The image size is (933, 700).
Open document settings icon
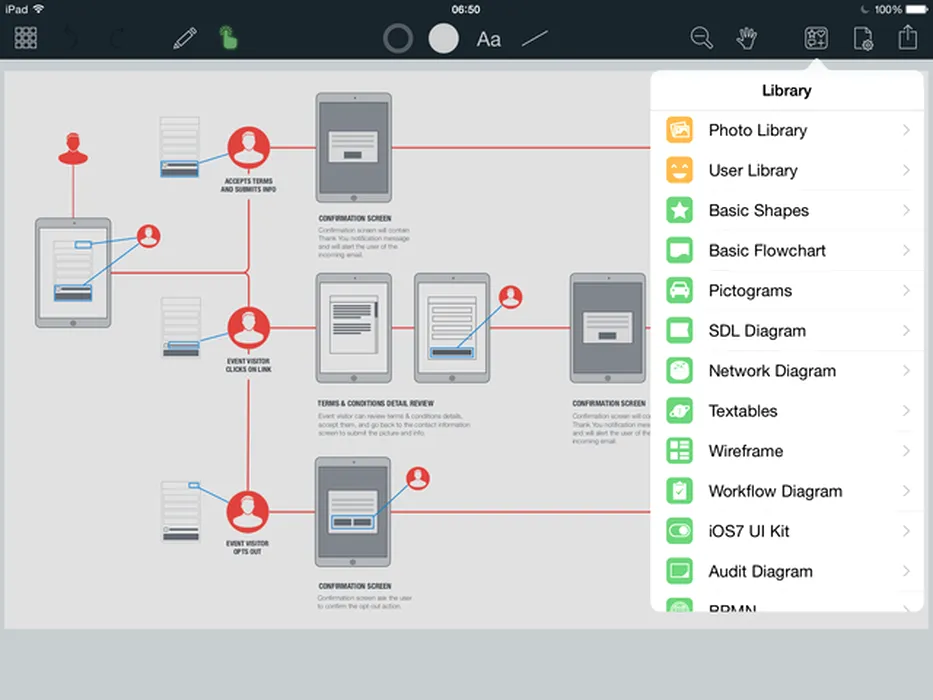863,38
